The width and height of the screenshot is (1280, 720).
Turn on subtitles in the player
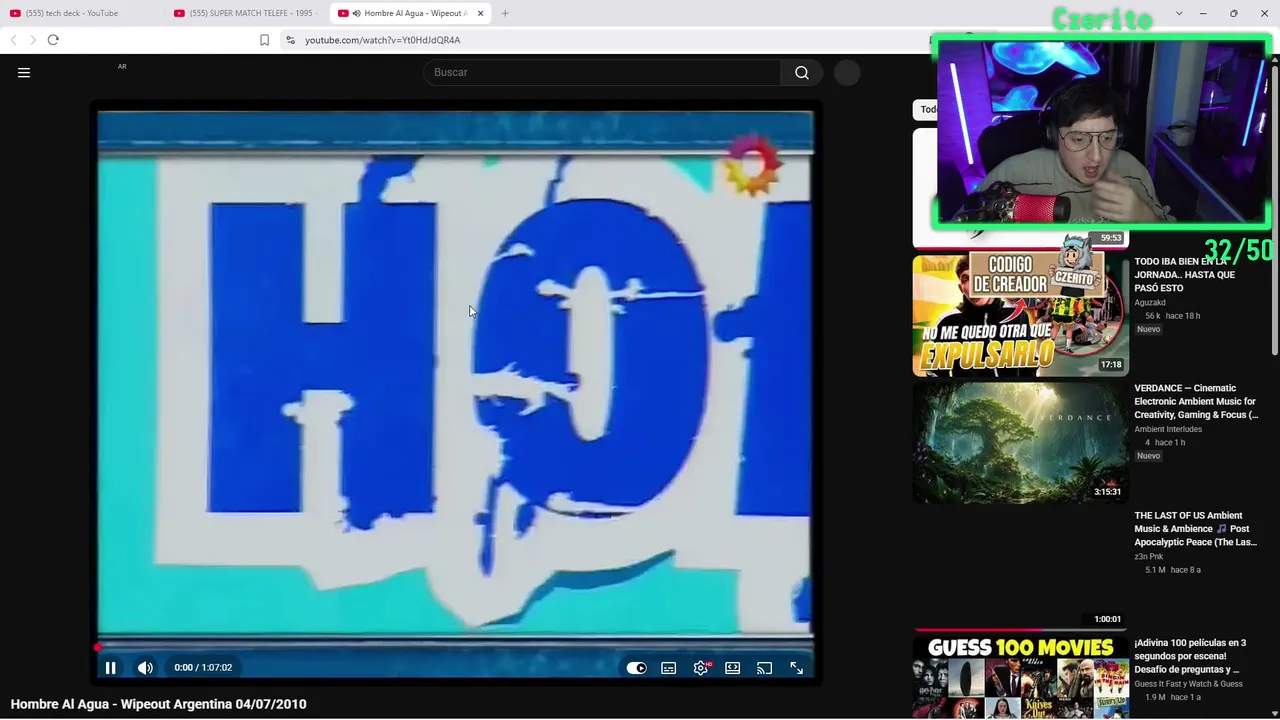(x=669, y=668)
